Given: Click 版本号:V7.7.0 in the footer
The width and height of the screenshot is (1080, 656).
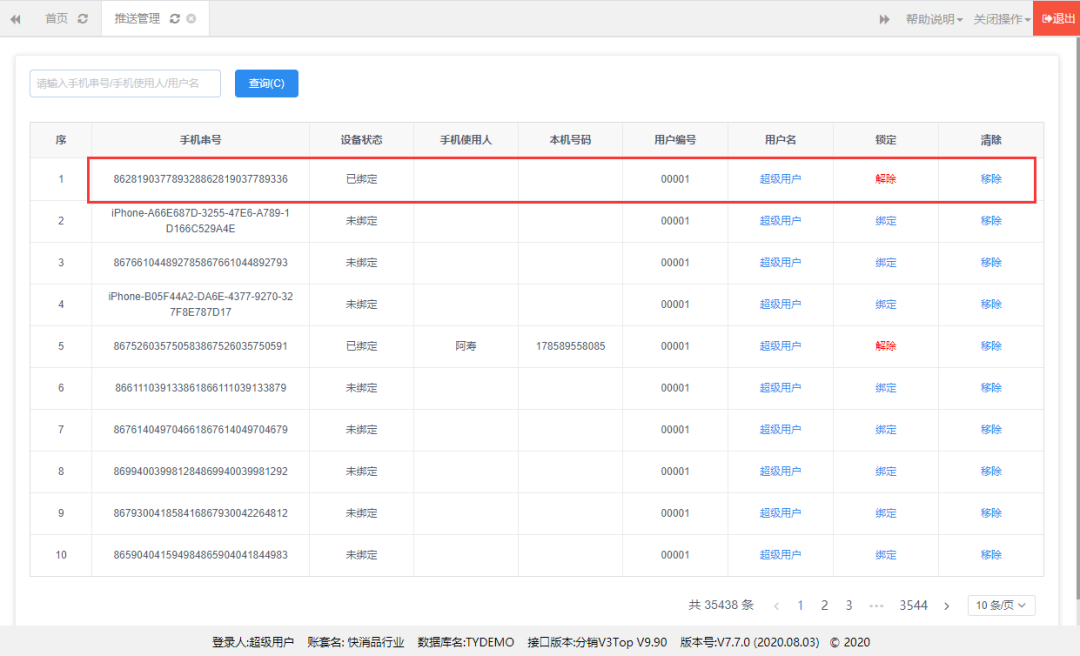Looking at the screenshot, I should click(x=749, y=642).
